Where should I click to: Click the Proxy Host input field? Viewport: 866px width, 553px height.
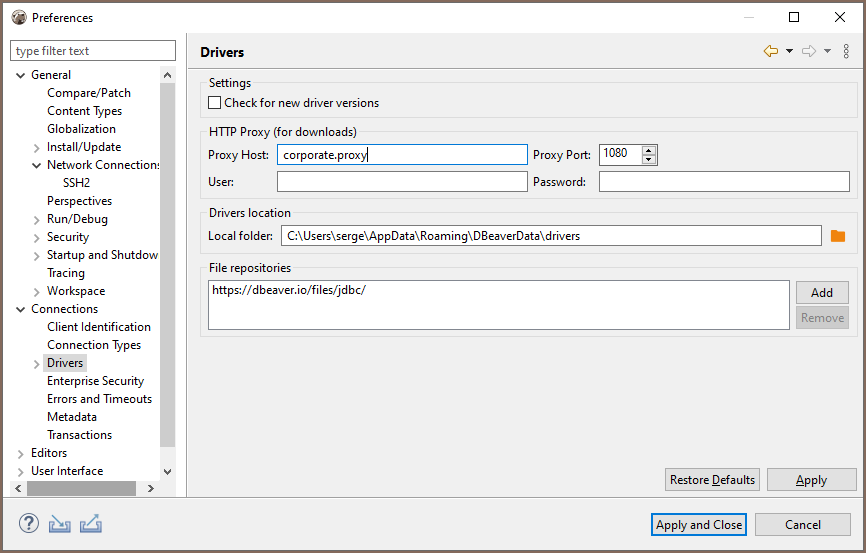tap(402, 154)
